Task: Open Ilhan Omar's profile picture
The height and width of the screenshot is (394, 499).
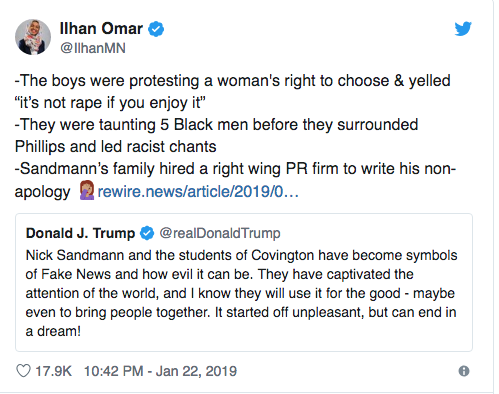Action: [x=33, y=37]
